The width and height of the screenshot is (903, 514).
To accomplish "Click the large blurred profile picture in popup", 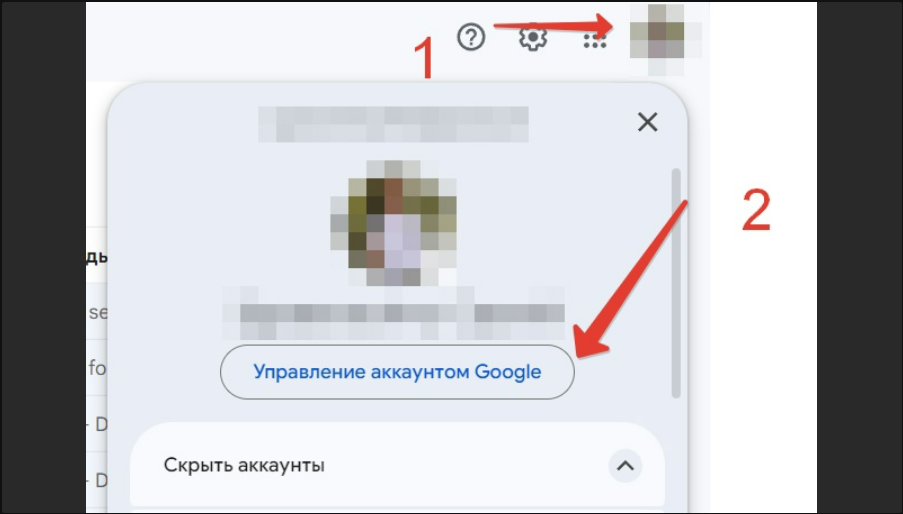I will [394, 223].
